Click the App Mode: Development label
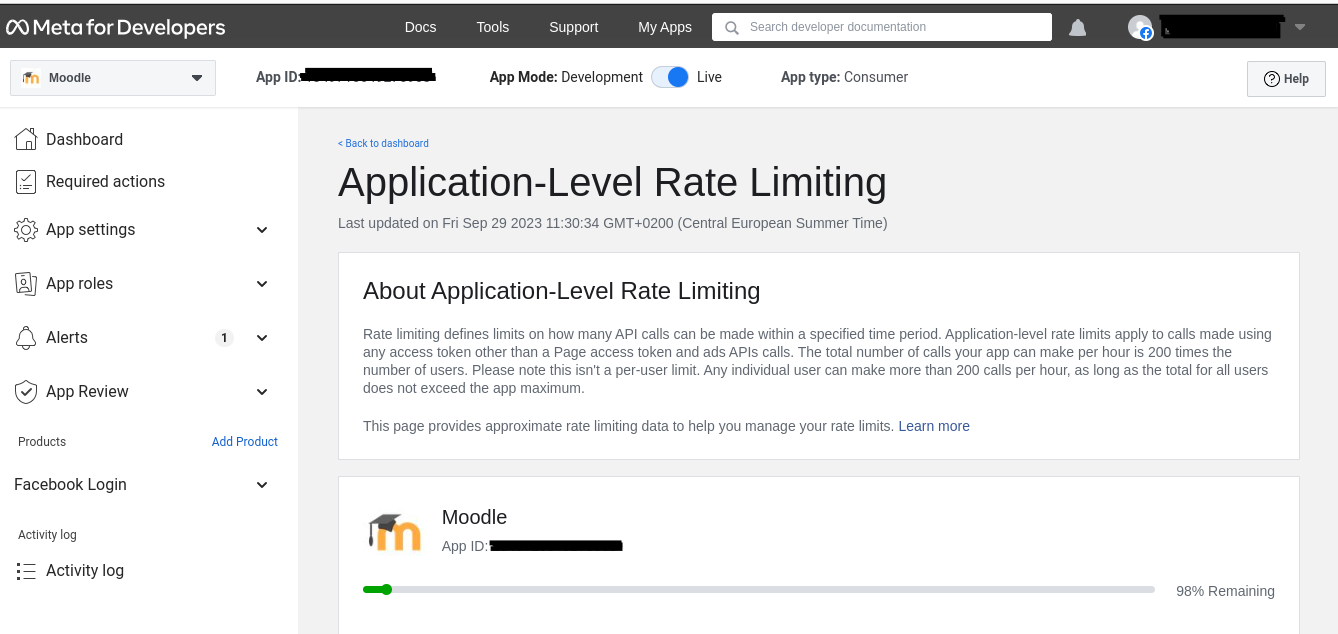This screenshot has height=634, width=1338. pyautogui.click(x=566, y=77)
